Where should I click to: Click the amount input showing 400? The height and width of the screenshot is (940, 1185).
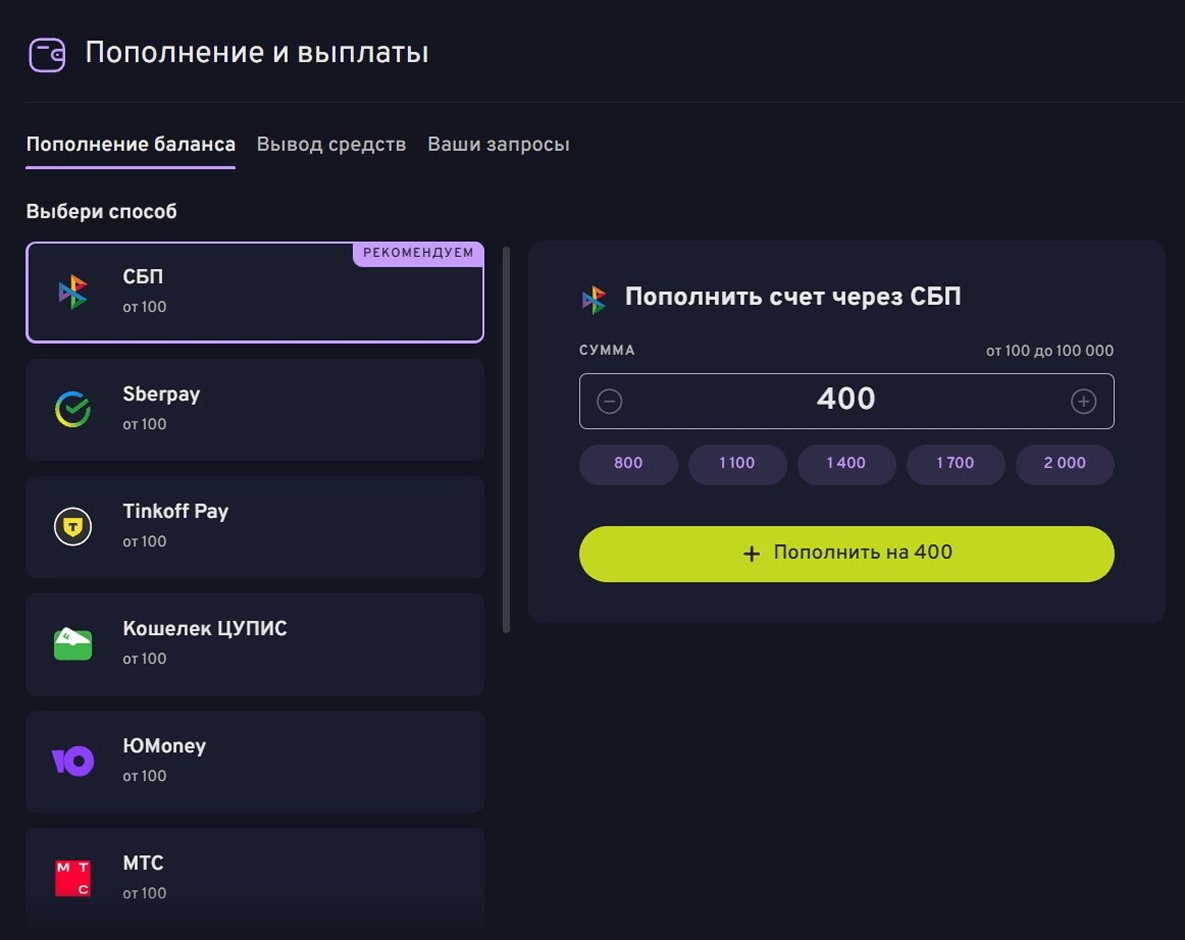(846, 400)
